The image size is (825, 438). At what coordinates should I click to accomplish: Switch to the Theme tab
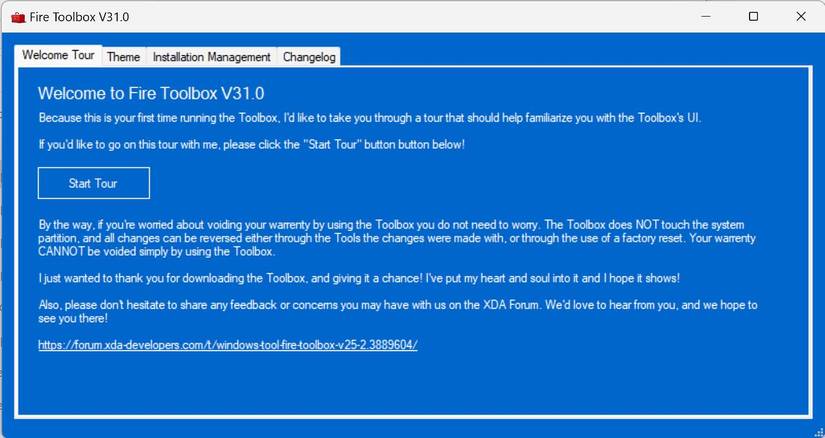[x=124, y=57]
